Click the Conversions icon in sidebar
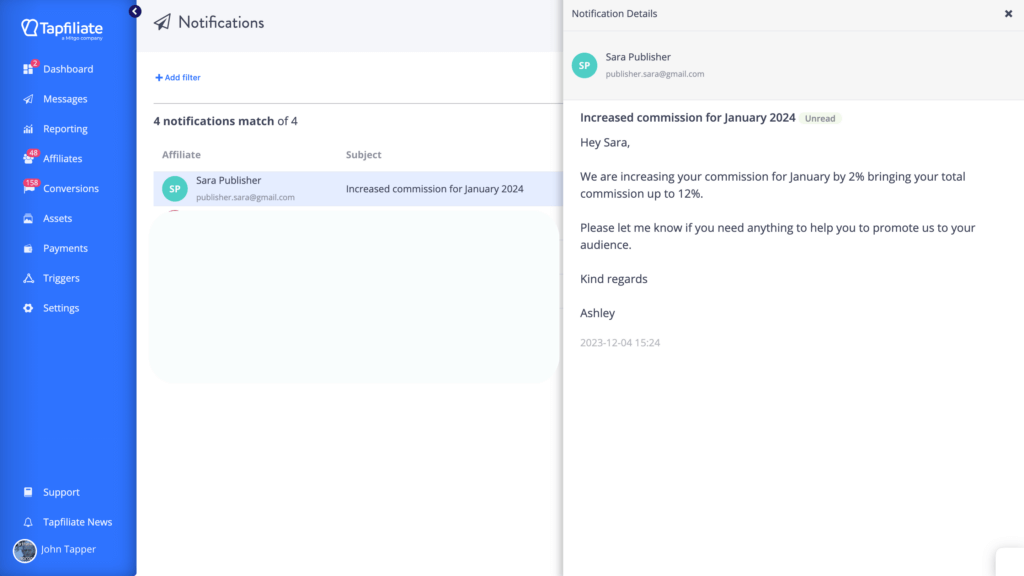Image resolution: width=1024 pixels, height=576 pixels. 29,188
